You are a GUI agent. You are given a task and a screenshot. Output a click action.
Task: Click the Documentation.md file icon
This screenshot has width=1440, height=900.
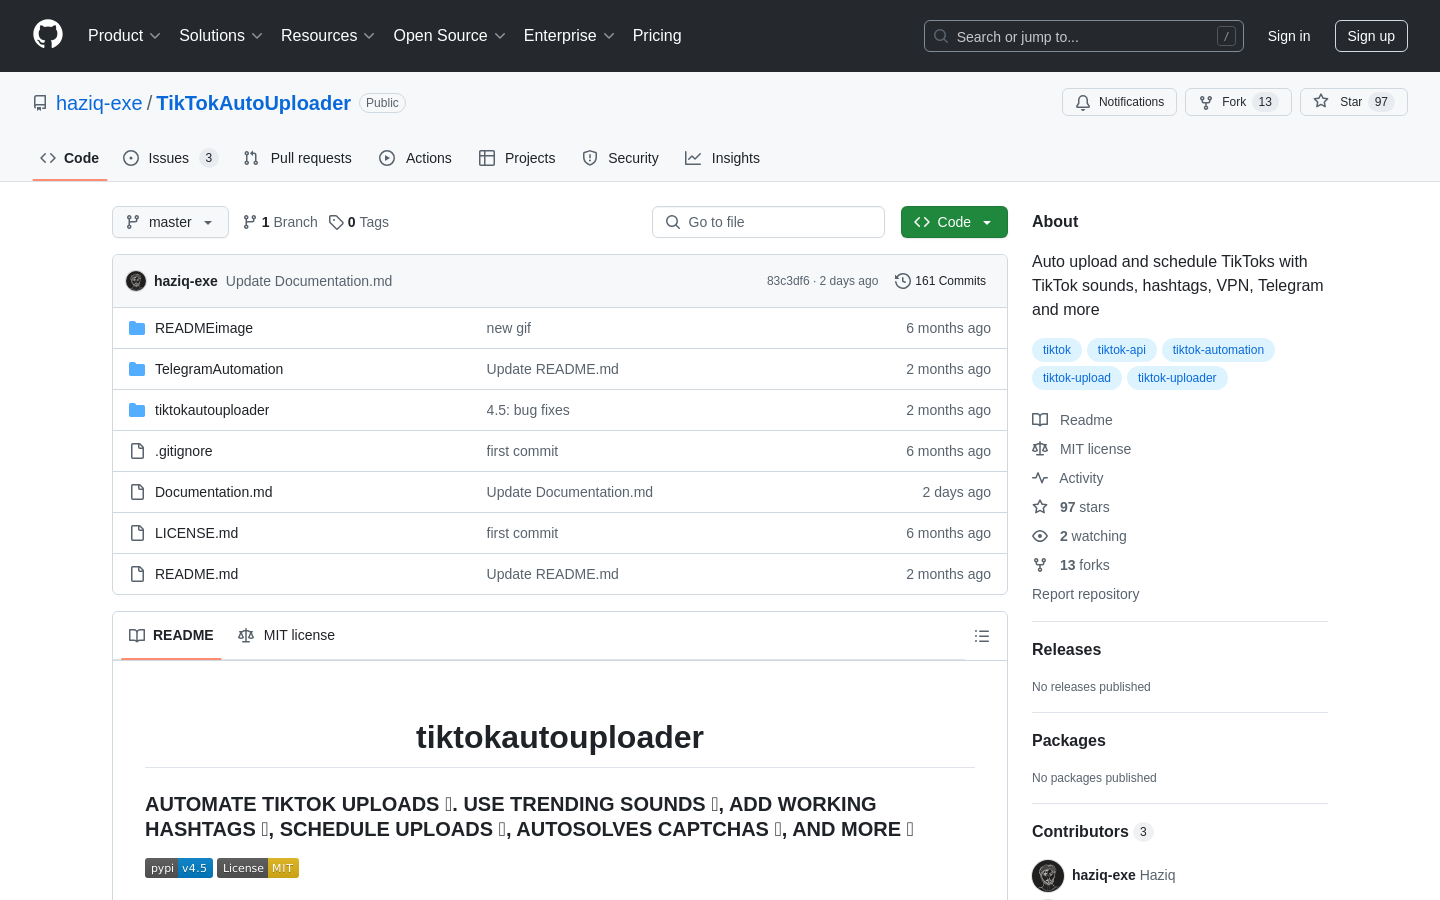pyautogui.click(x=137, y=492)
